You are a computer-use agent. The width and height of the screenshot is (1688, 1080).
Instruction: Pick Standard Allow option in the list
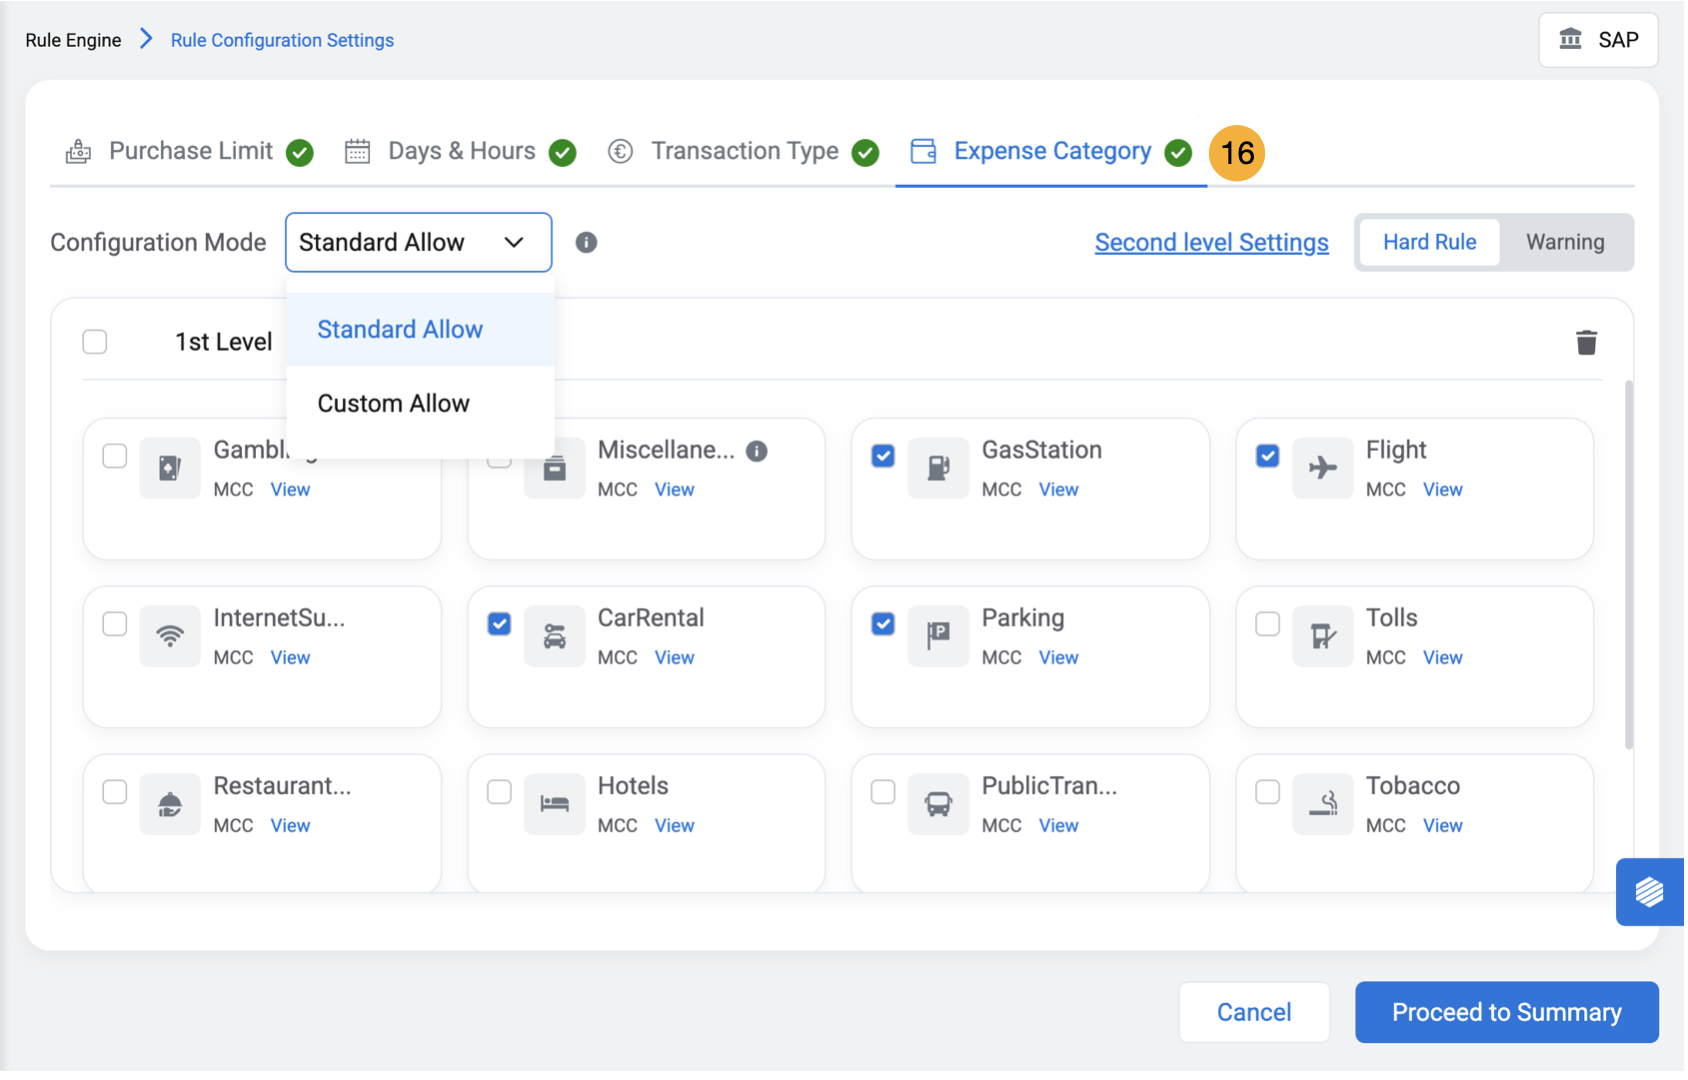[400, 330]
